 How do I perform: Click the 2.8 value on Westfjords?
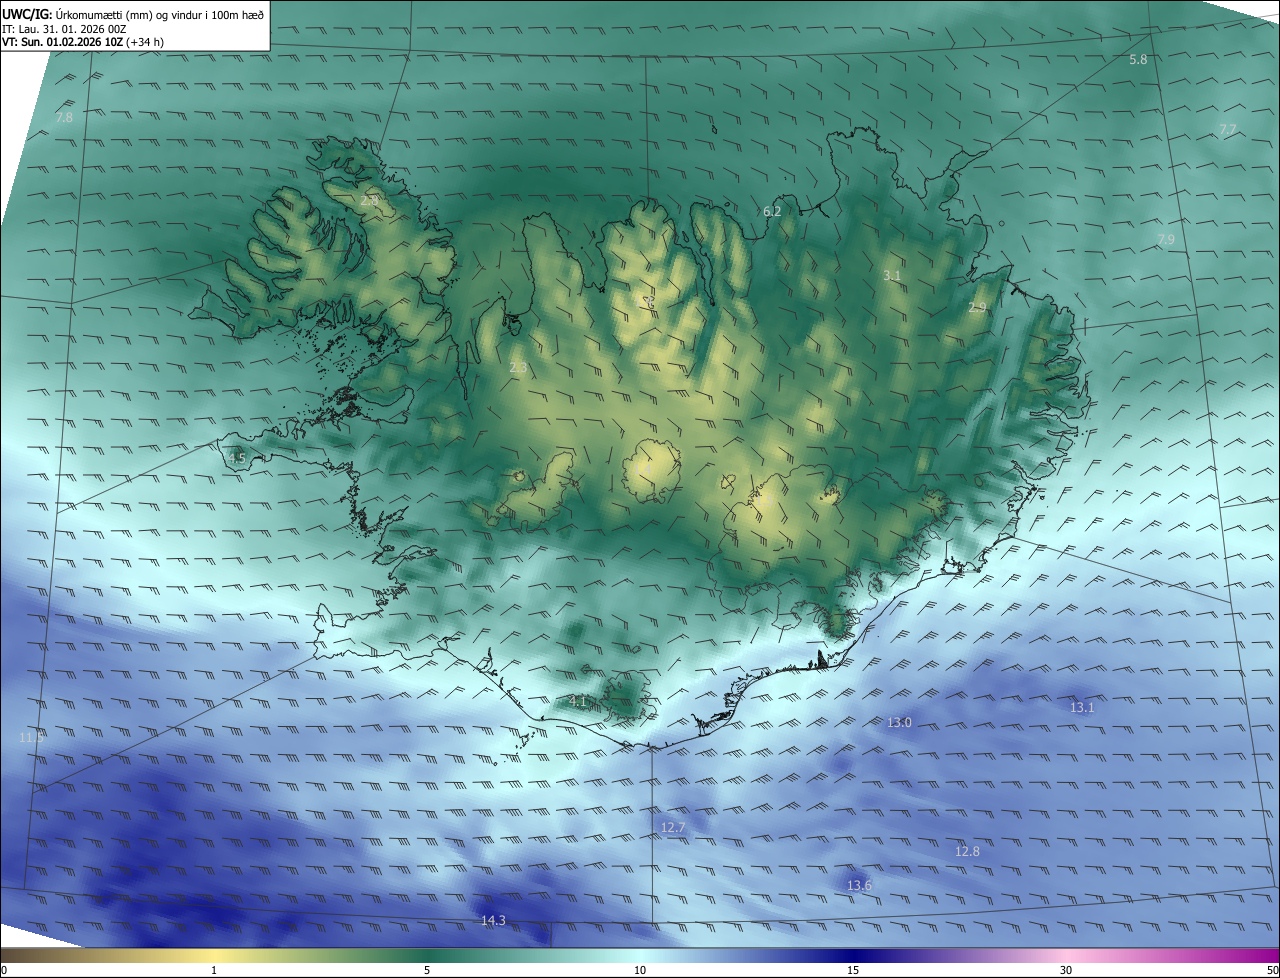pos(370,201)
